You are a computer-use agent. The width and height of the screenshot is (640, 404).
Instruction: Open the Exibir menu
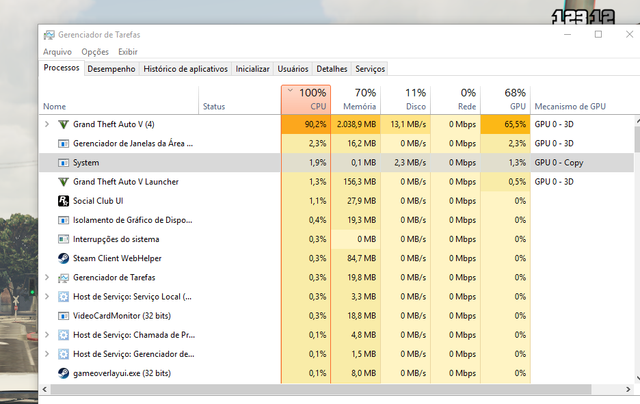[x=128, y=52]
